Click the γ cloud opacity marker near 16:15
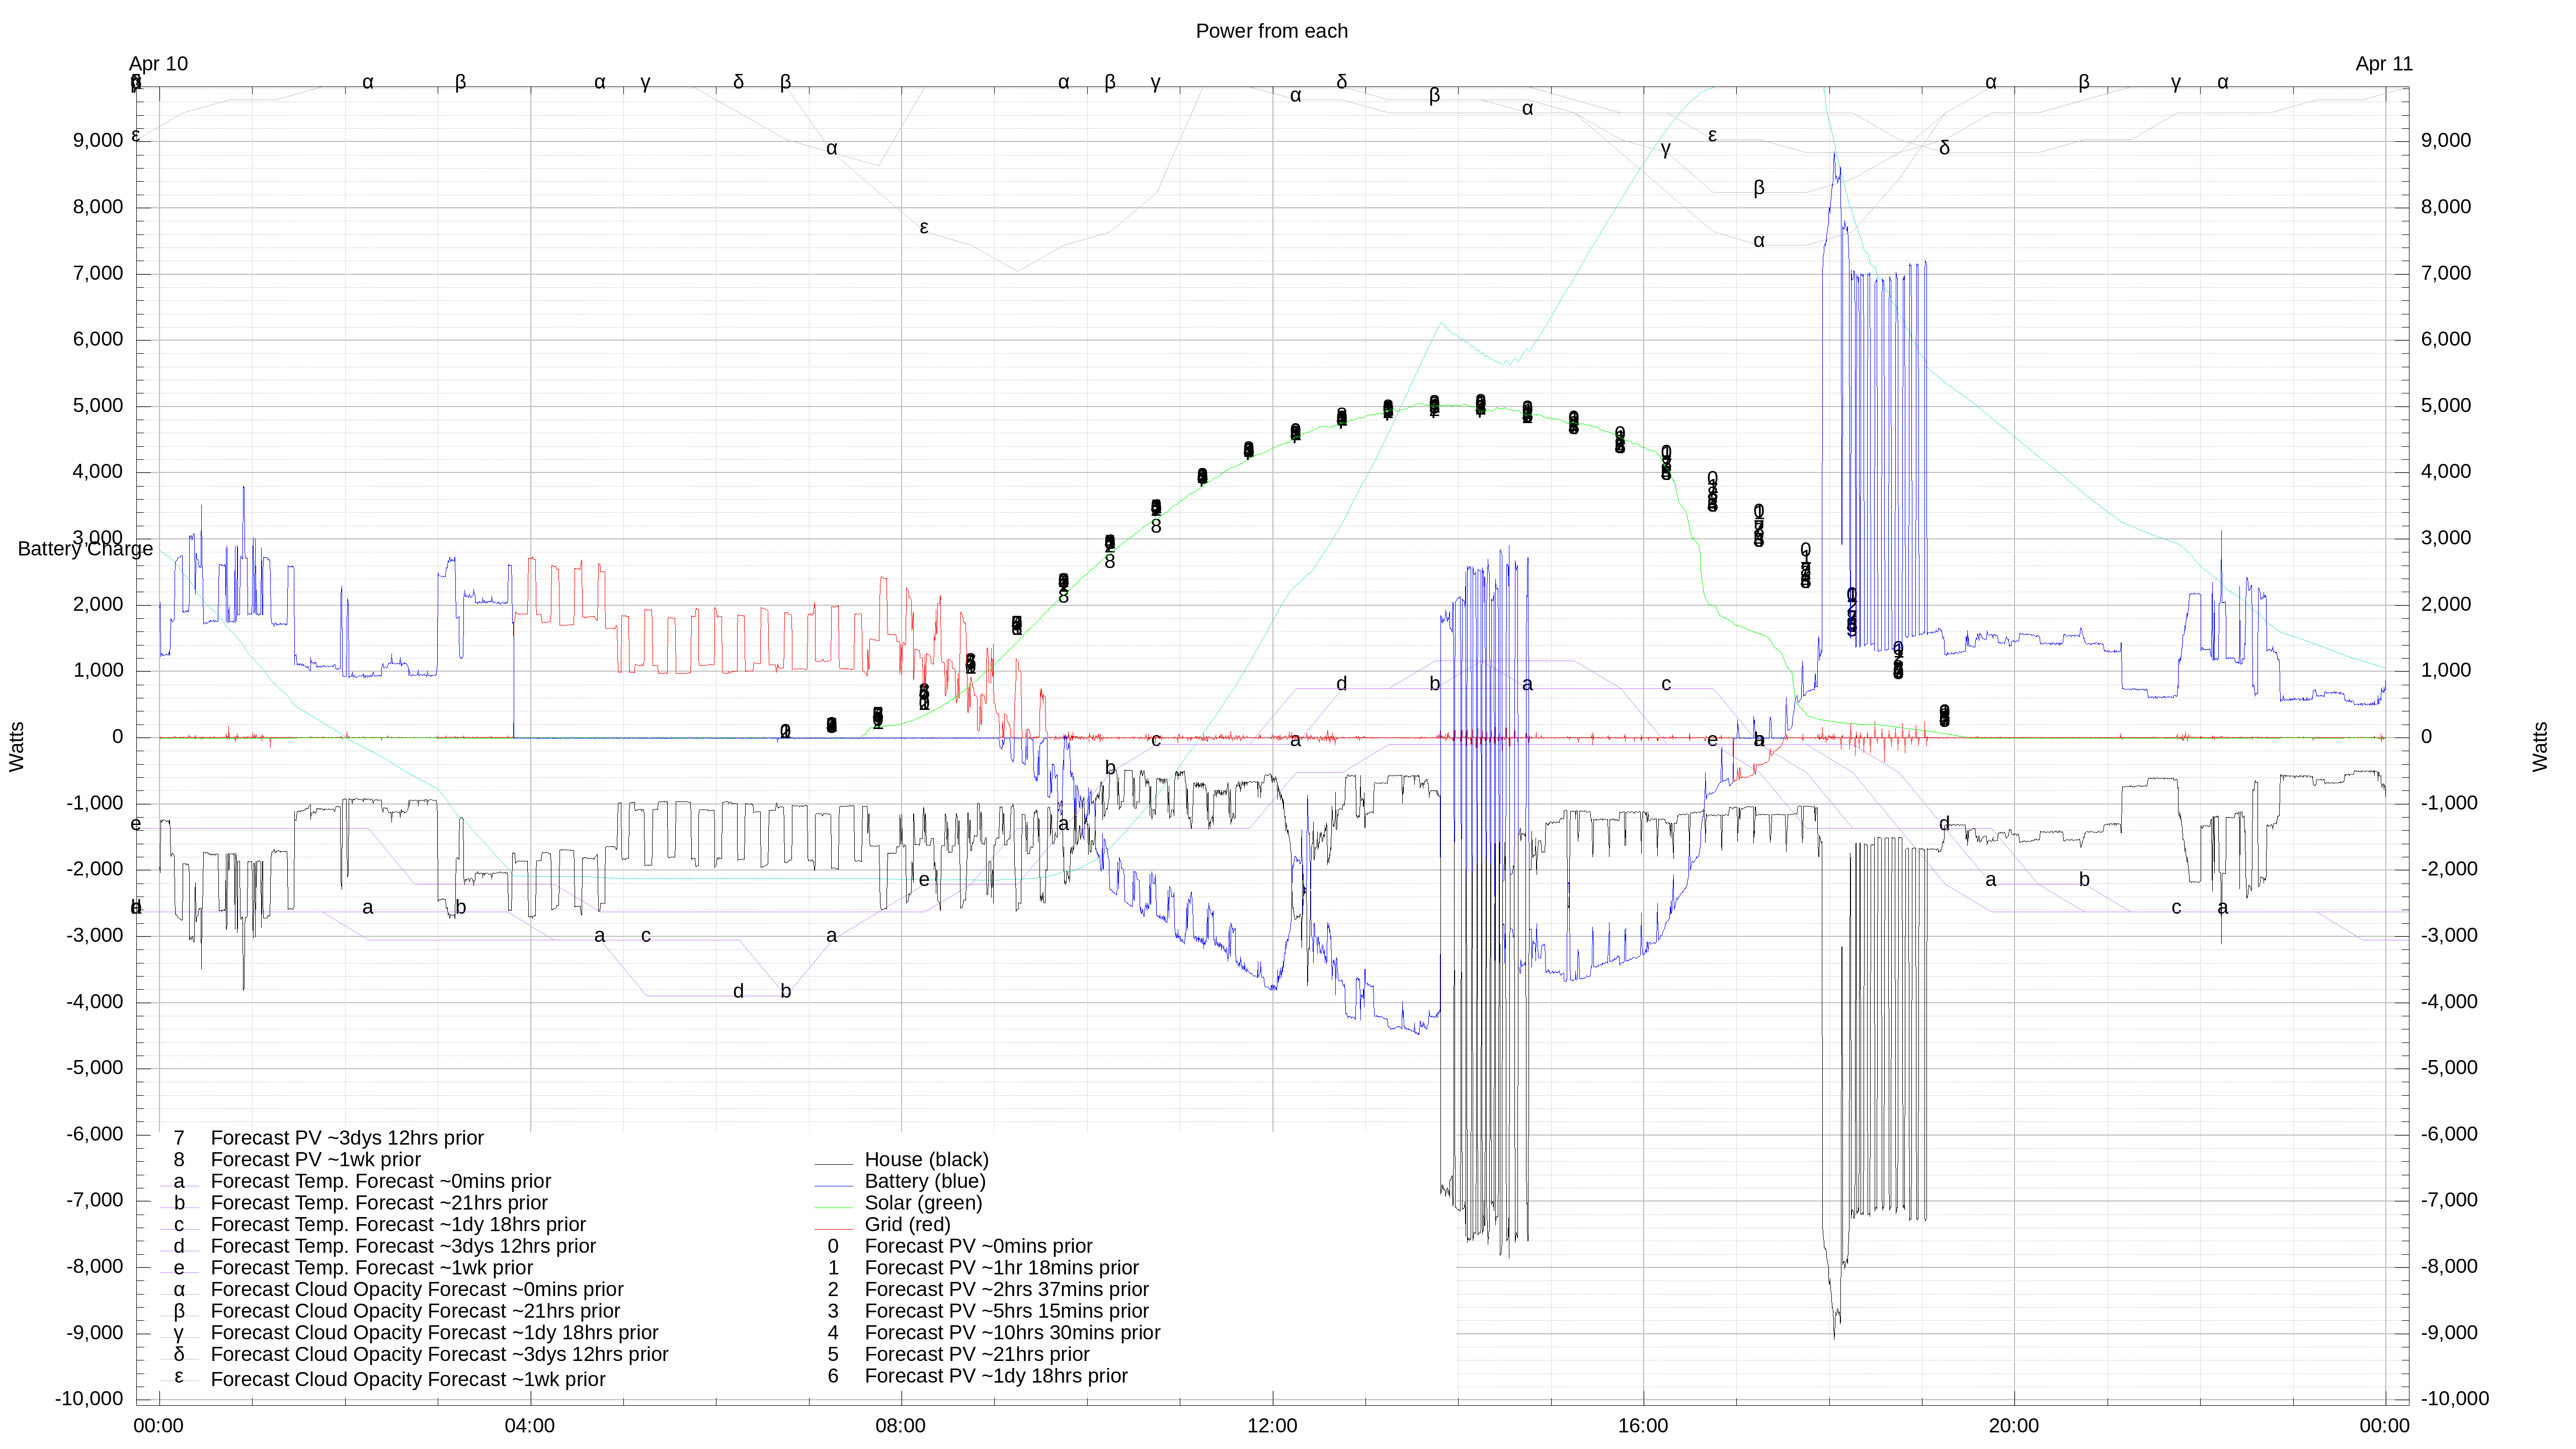The image size is (2576, 1449). tap(1666, 149)
